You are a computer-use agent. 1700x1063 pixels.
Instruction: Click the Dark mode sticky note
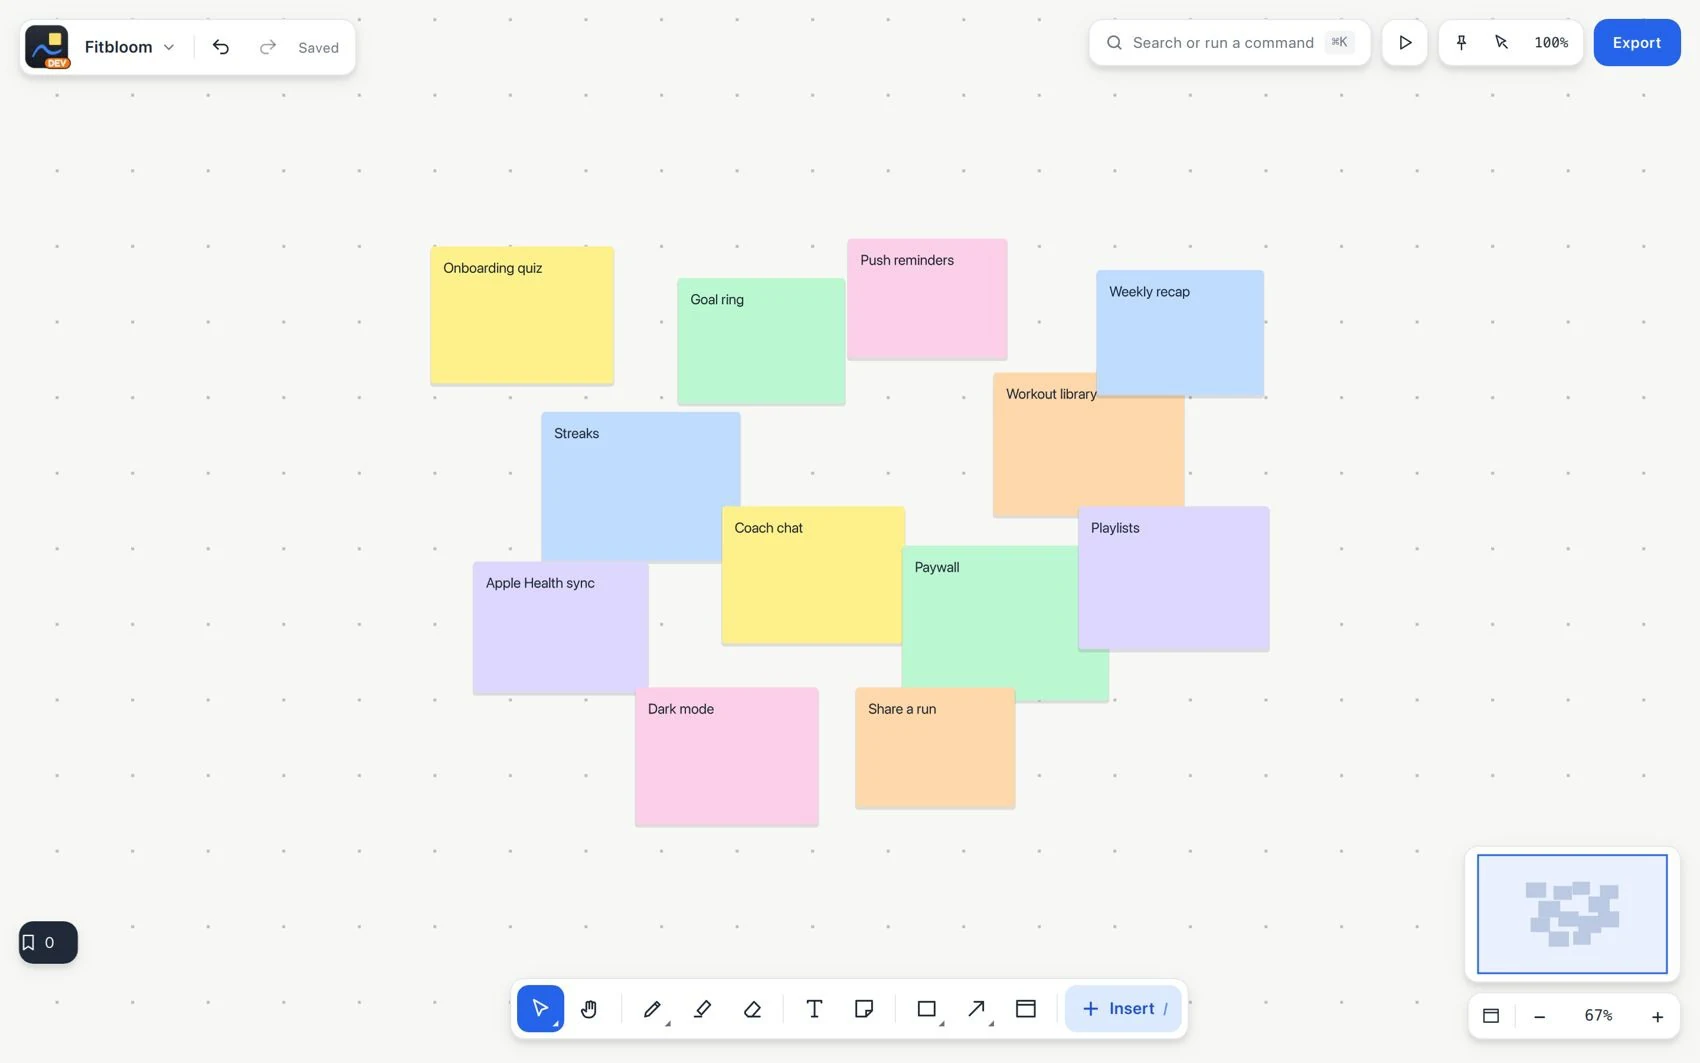727,757
